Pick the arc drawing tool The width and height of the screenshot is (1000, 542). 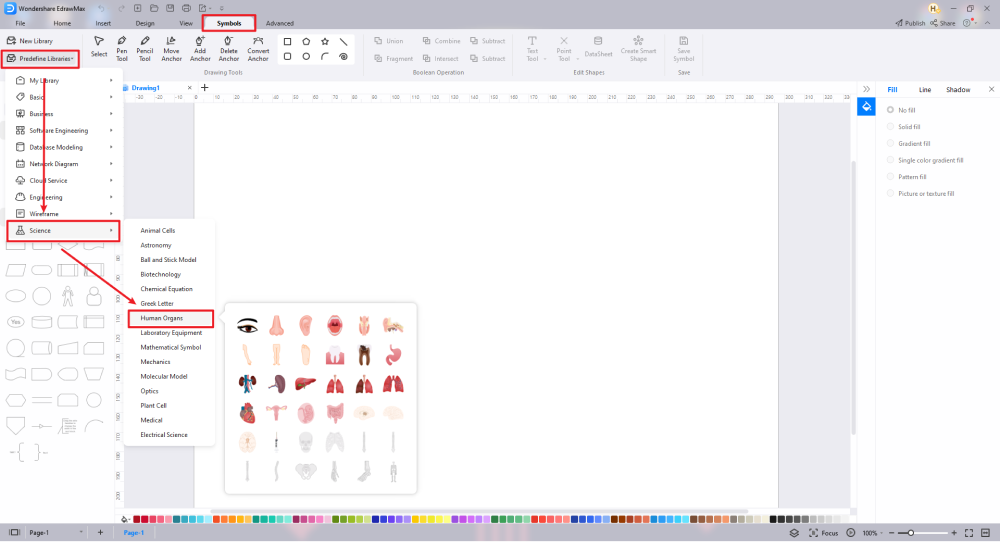[x=325, y=57]
